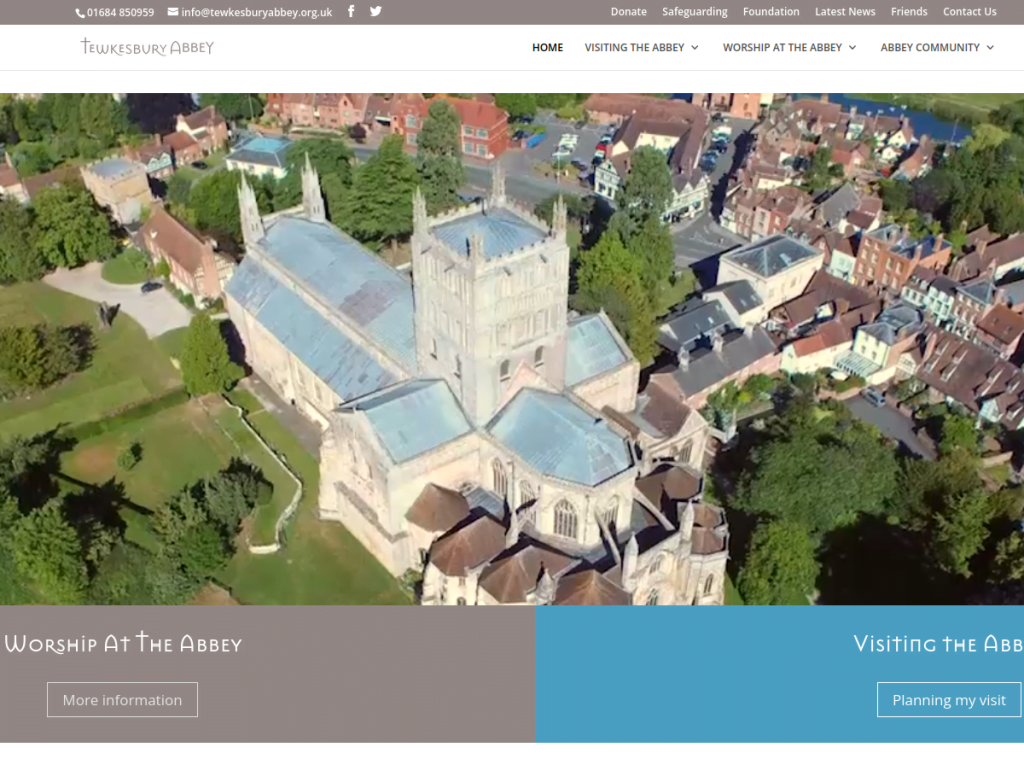Select the email address info@tewkesburyabbey.org.uk
This screenshot has height=759, width=1024.
(x=255, y=12)
